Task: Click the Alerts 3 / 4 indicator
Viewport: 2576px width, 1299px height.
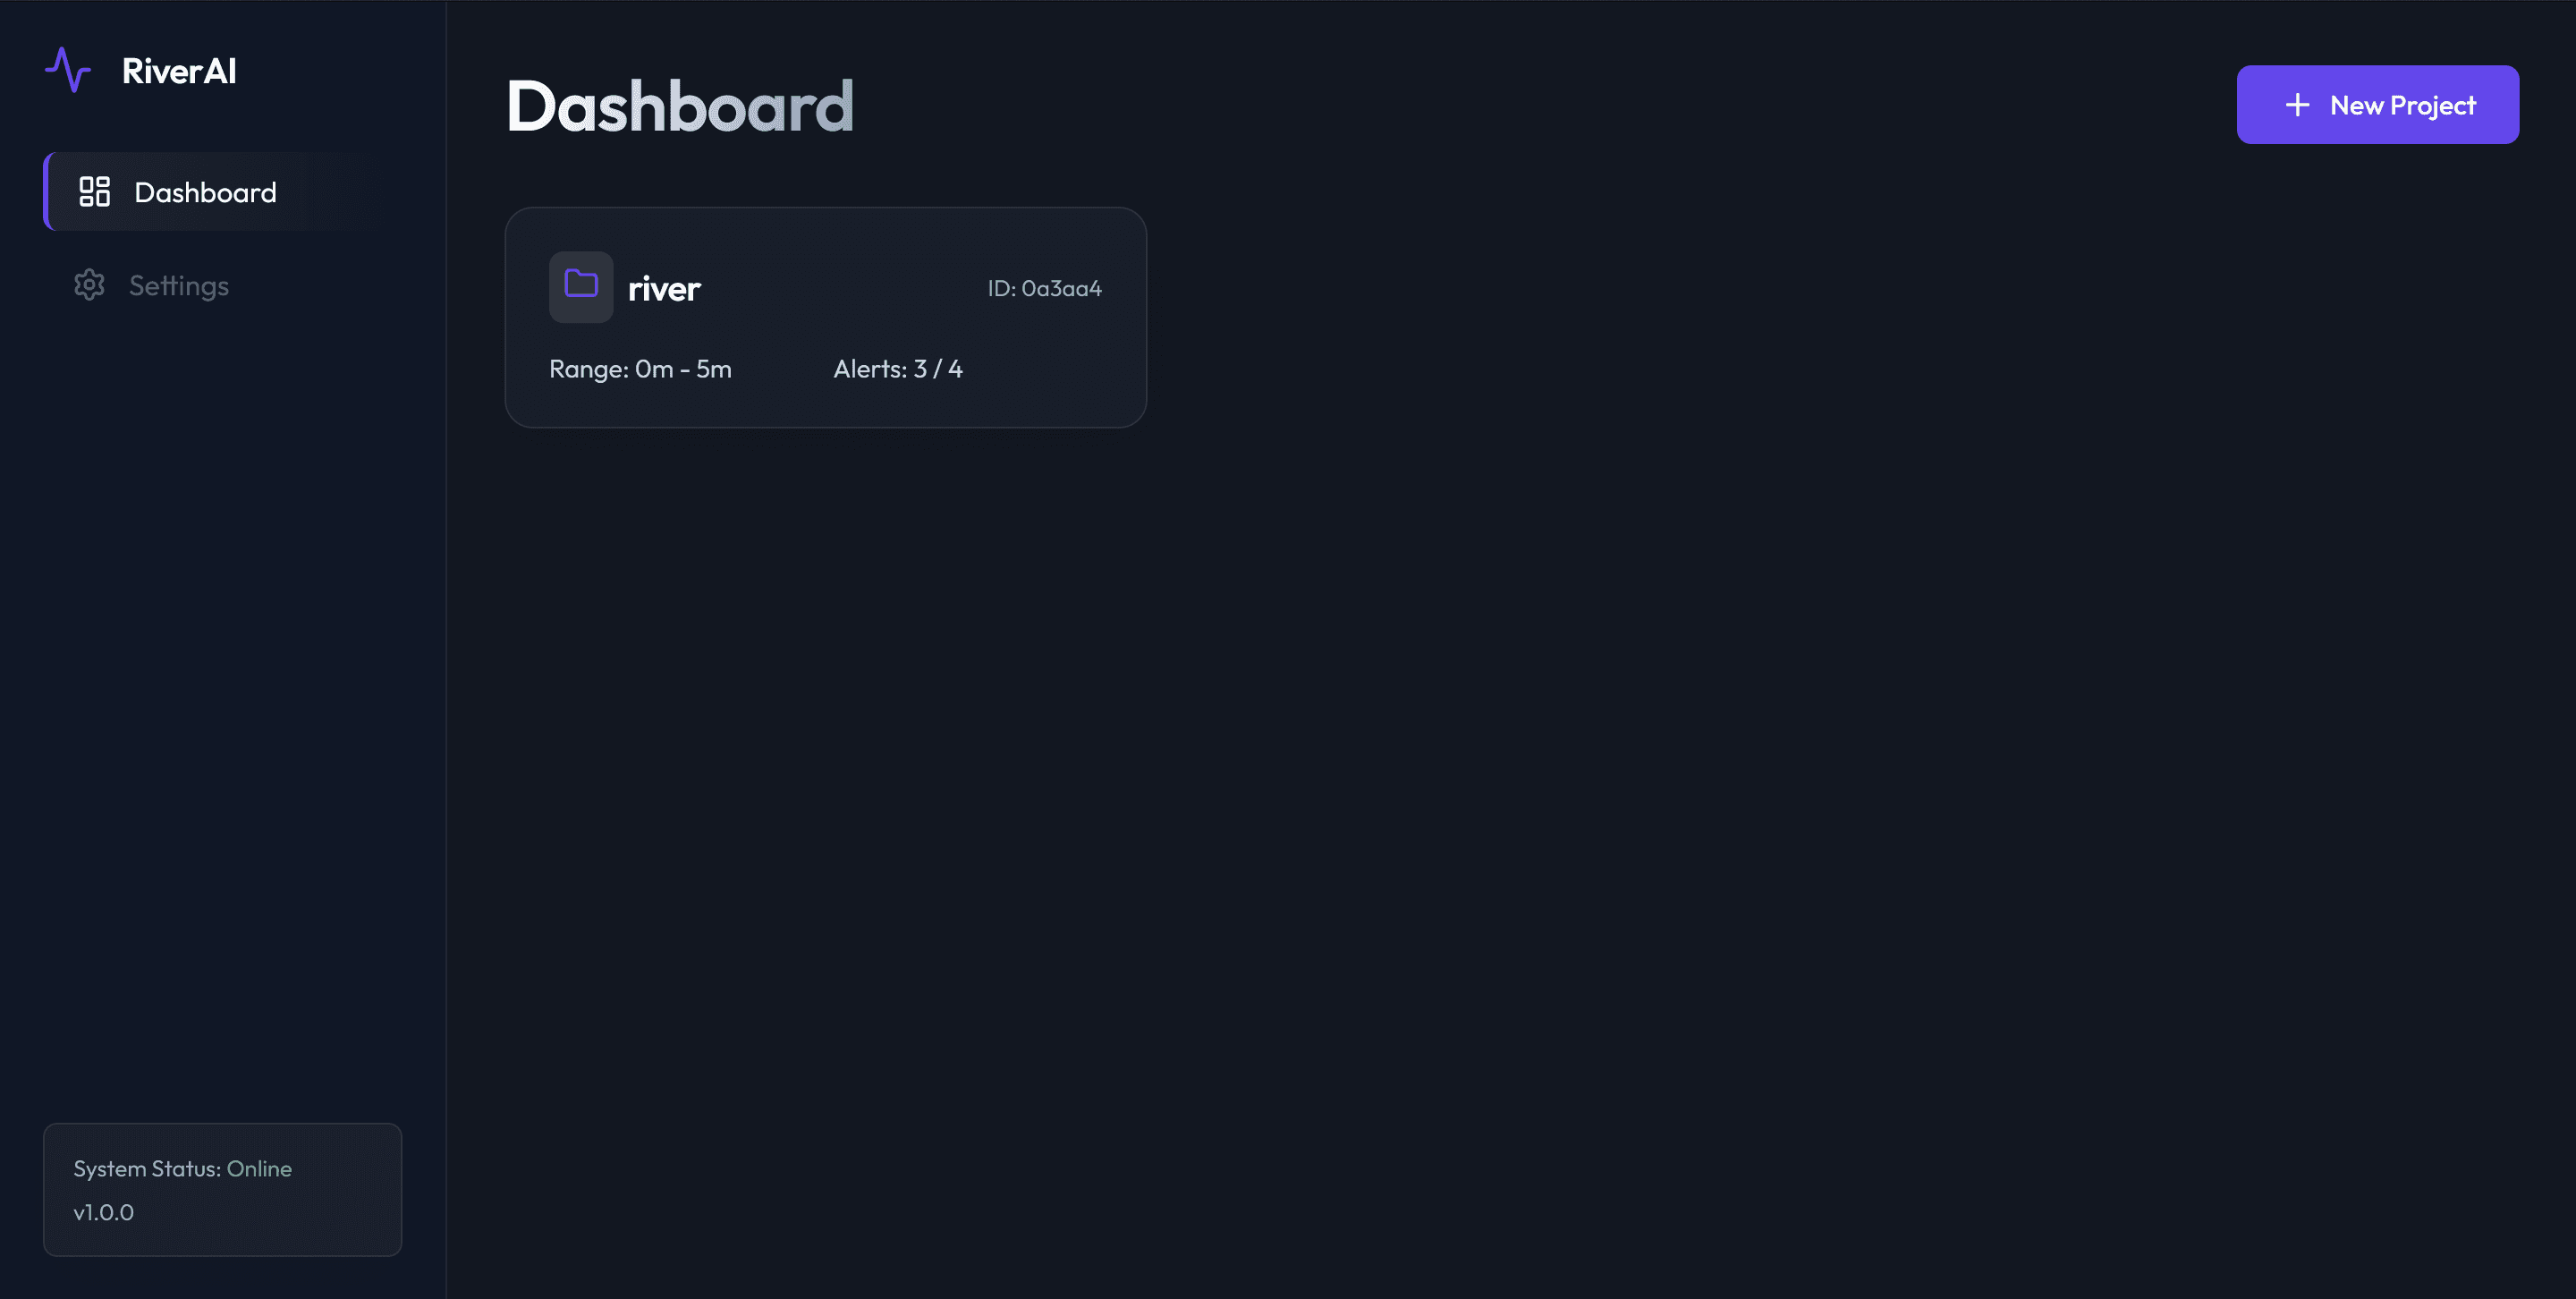Action: click(x=897, y=369)
